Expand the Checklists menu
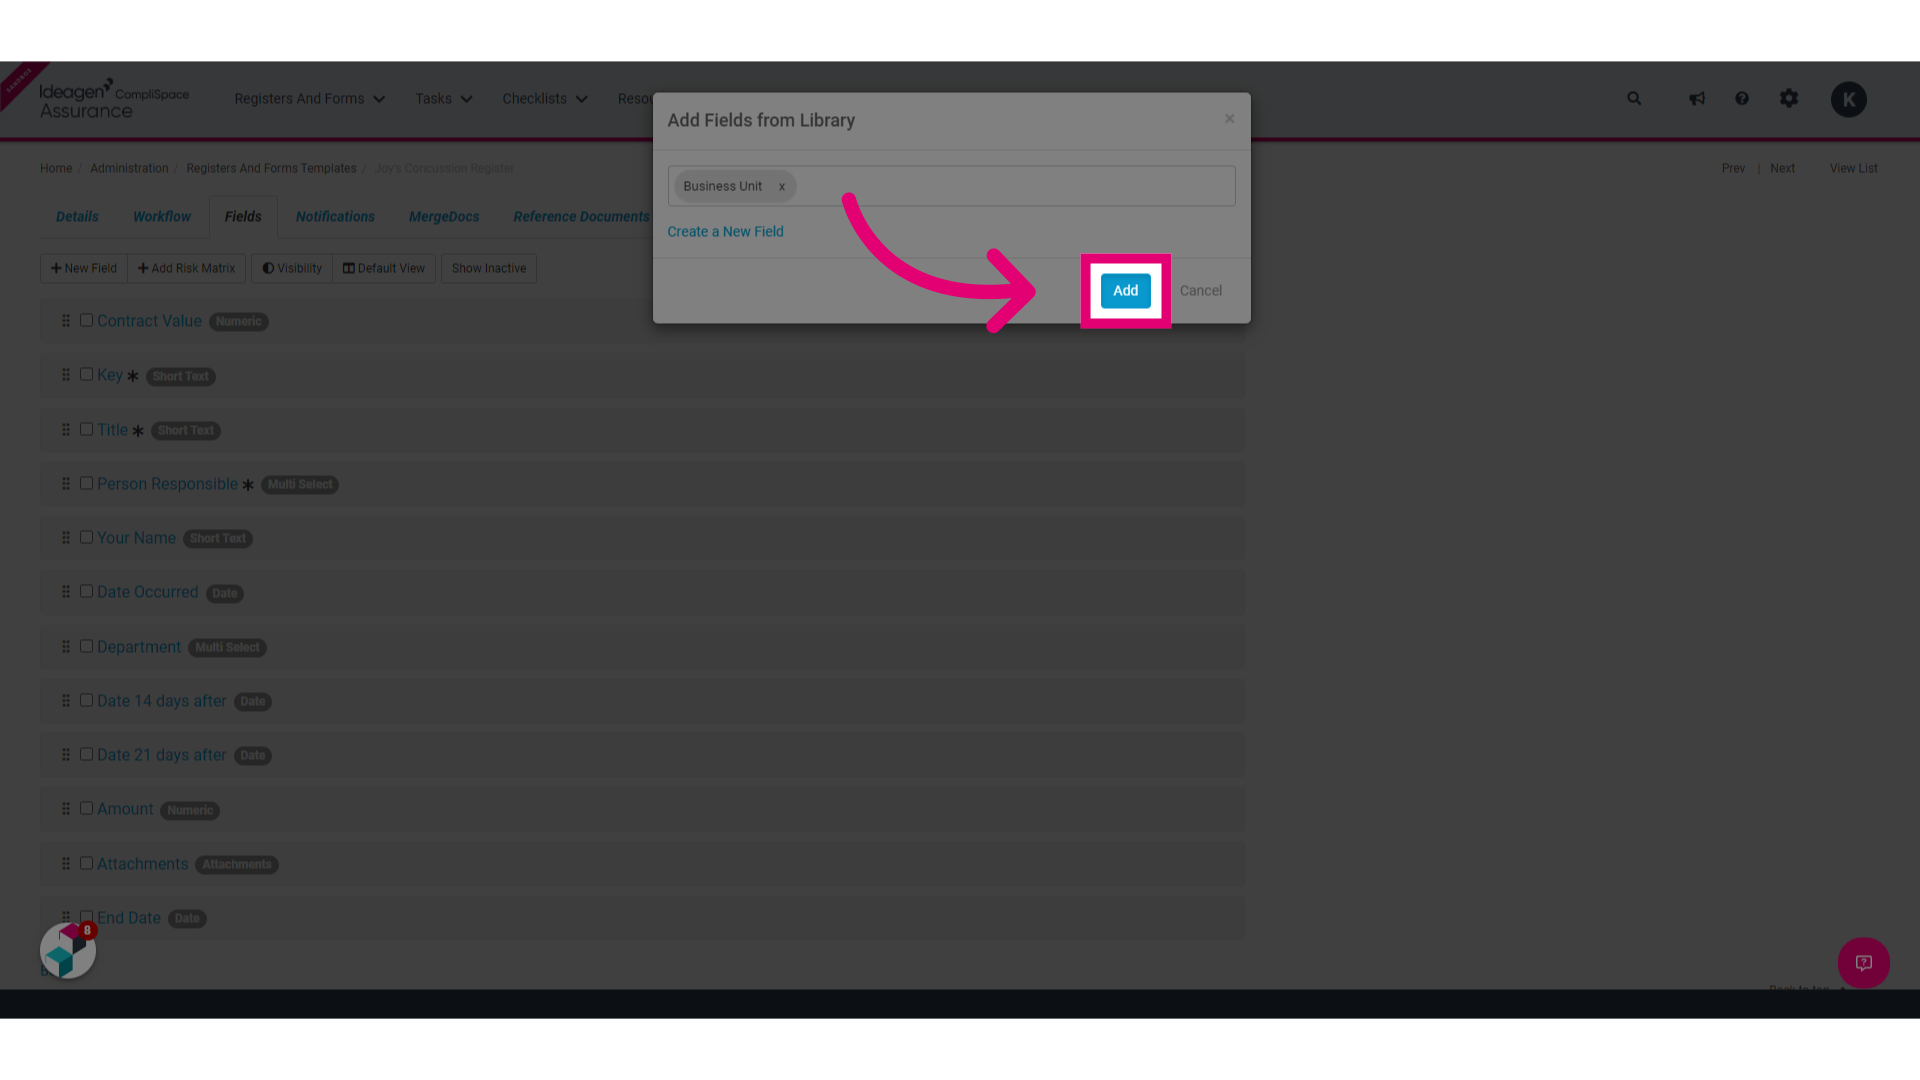 (x=545, y=99)
